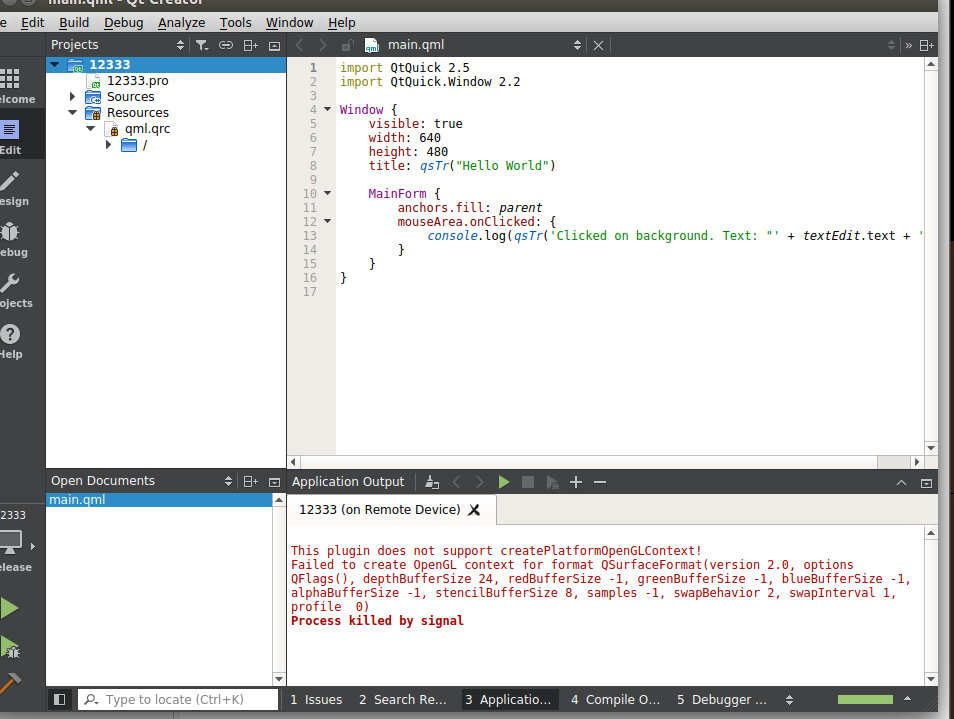The width and height of the screenshot is (954, 719).
Task: Split the Projects side panel
Action: click(x=251, y=45)
